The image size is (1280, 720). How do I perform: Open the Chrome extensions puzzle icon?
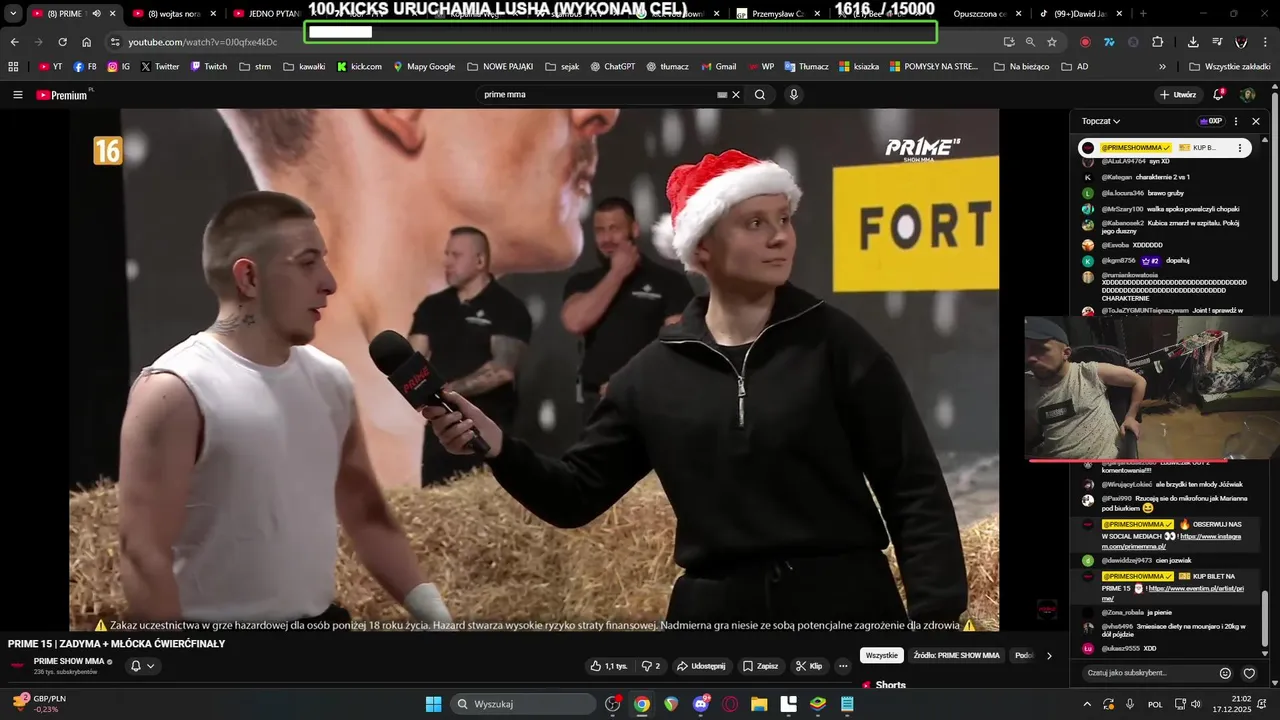pos(1157,42)
